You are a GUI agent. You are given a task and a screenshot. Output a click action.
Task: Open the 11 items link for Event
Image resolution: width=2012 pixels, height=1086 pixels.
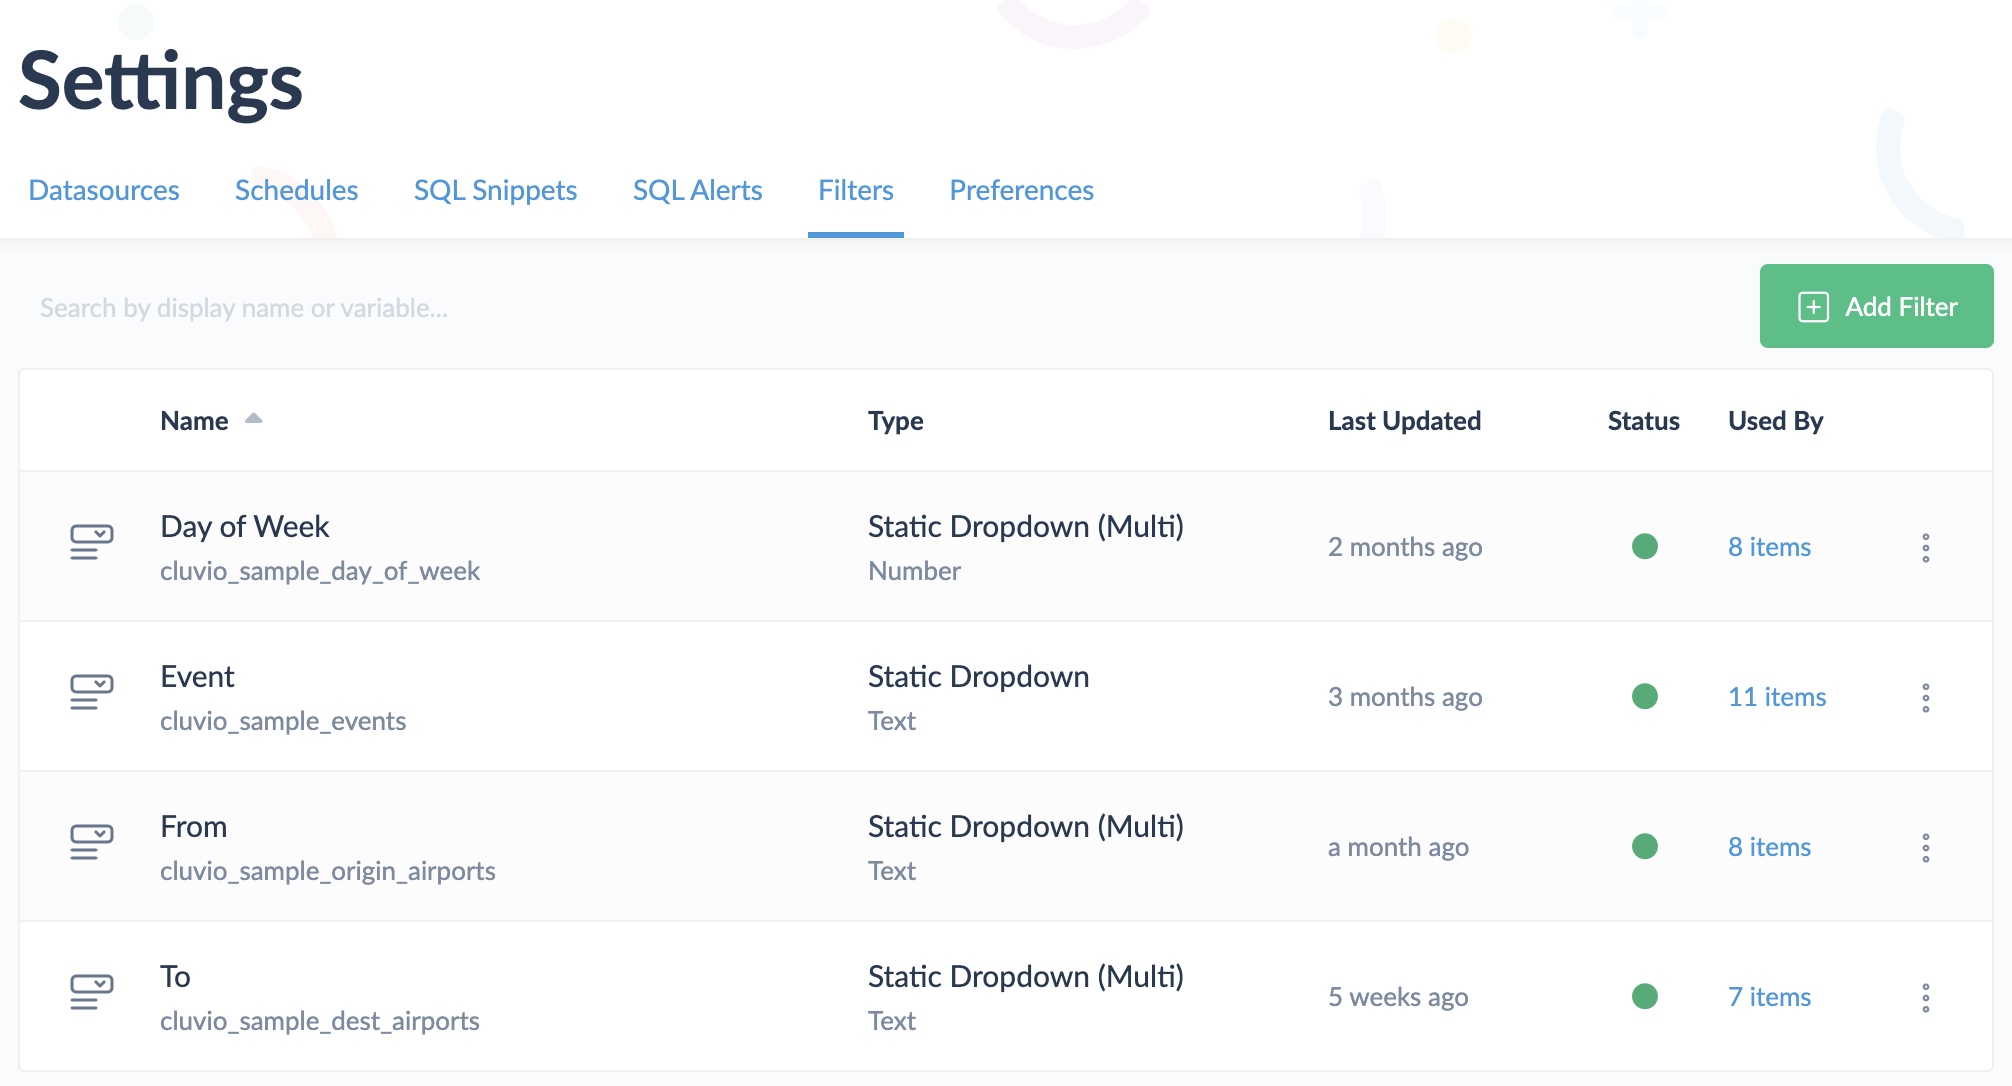tap(1777, 697)
